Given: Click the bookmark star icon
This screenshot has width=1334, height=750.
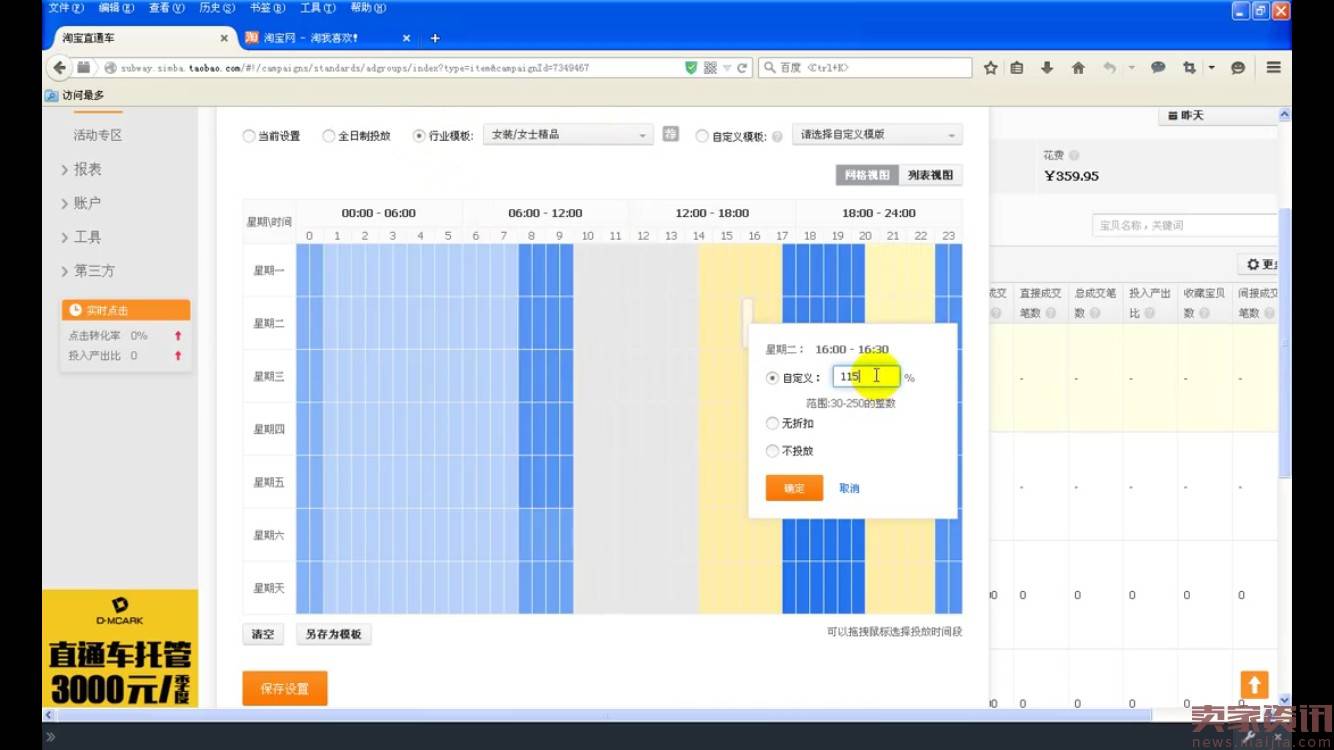Looking at the screenshot, I should coord(990,68).
